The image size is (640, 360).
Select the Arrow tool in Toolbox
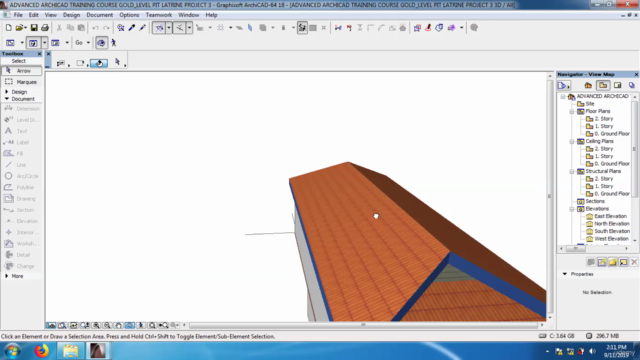22,71
